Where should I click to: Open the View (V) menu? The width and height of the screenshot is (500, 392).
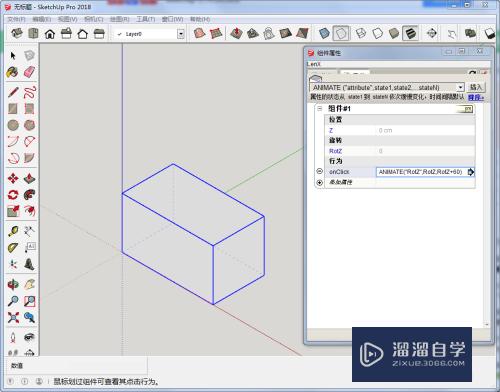coord(67,19)
